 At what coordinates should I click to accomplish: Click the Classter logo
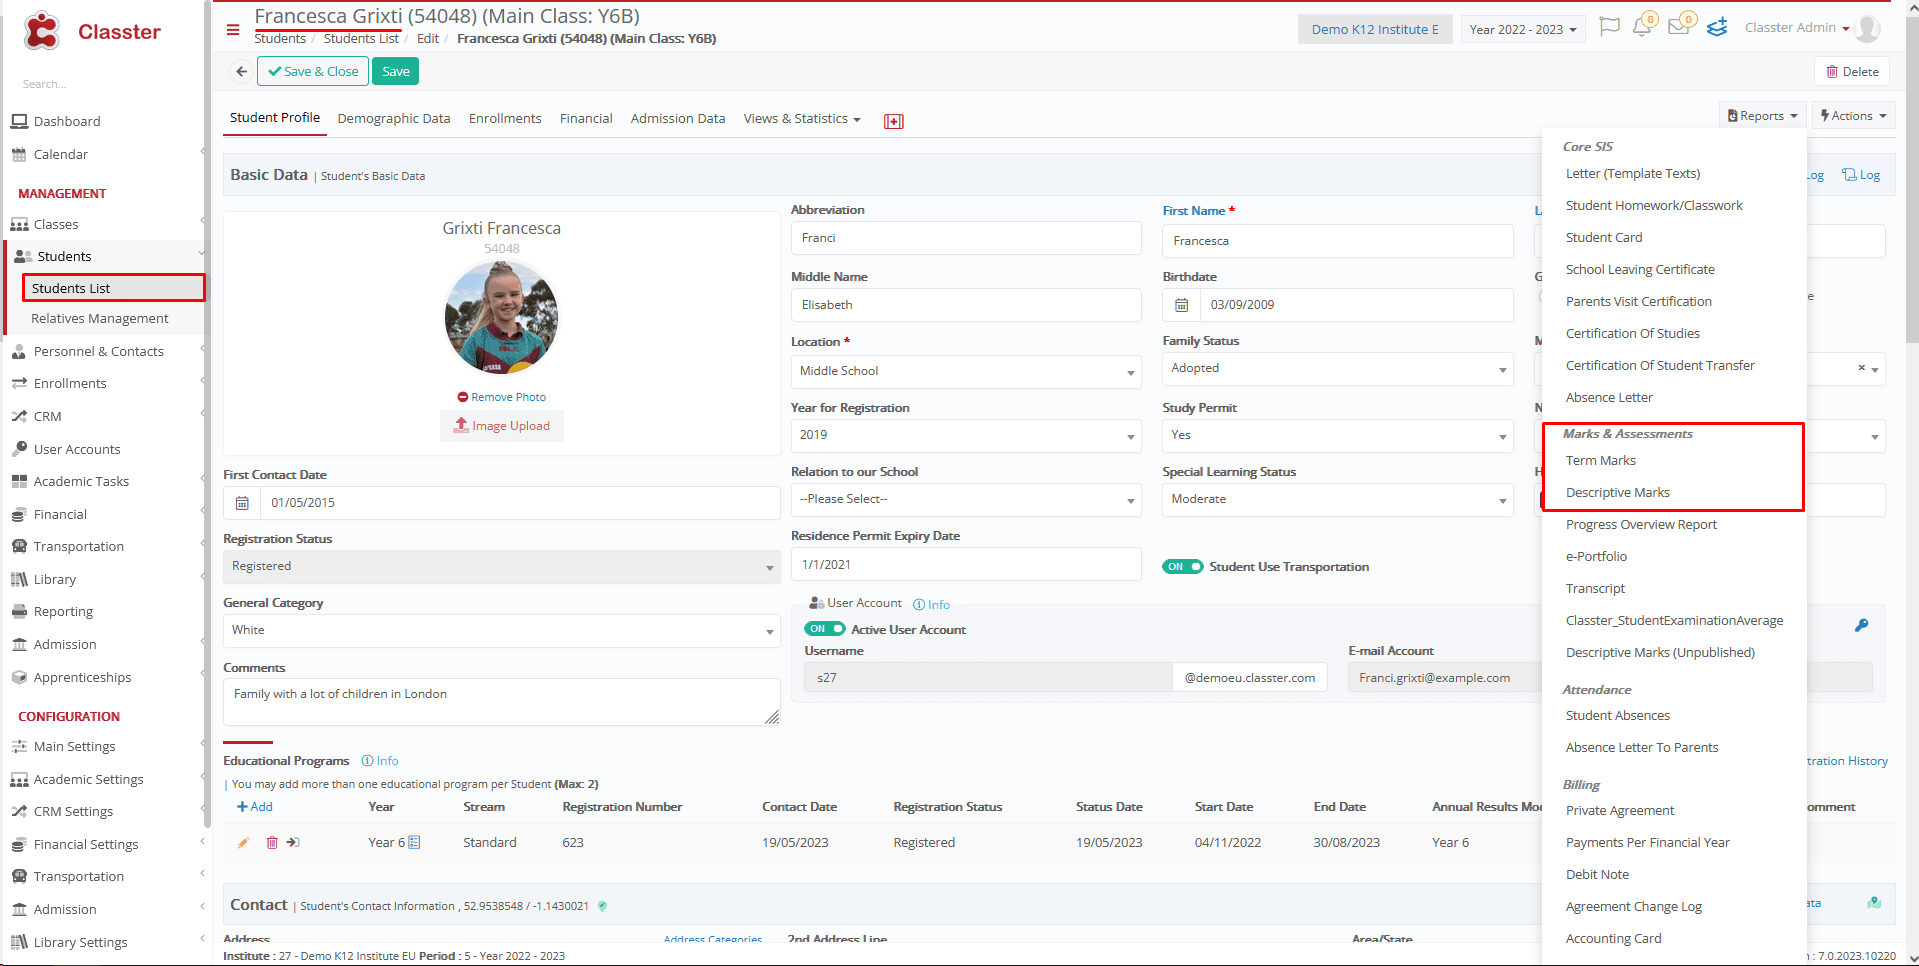92,32
